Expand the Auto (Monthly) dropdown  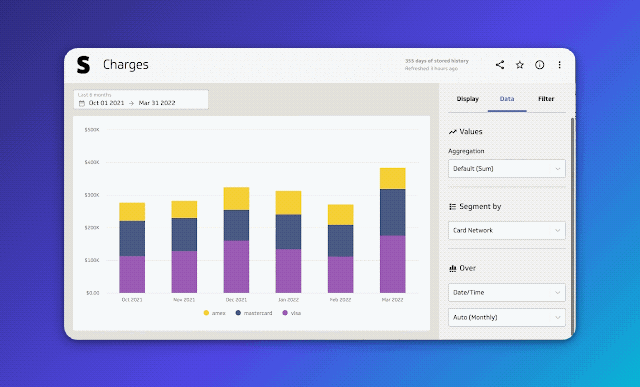click(x=507, y=317)
